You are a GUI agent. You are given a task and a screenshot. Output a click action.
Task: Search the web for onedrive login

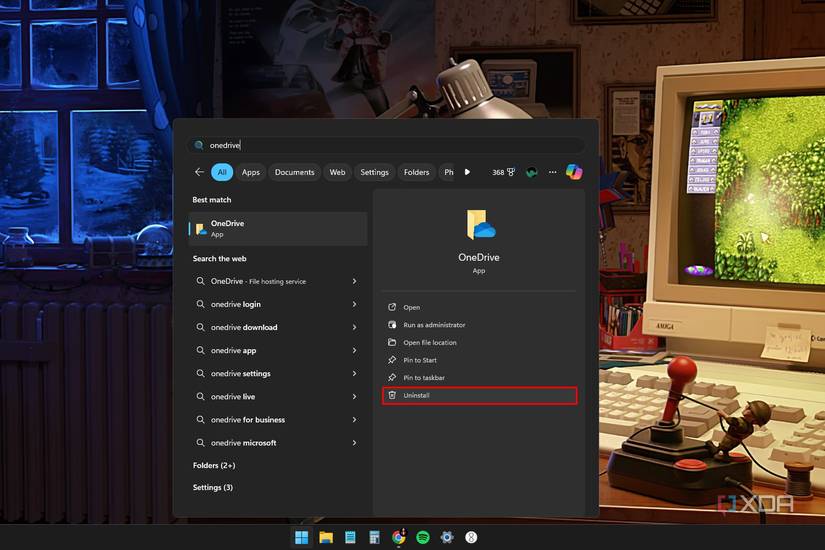(x=236, y=304)
